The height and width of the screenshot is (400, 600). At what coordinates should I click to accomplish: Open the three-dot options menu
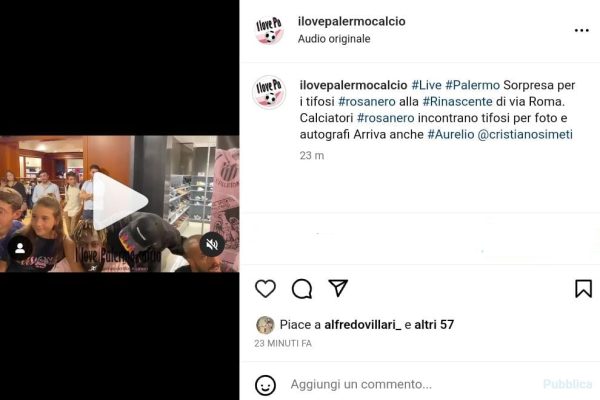click(582, 30)
